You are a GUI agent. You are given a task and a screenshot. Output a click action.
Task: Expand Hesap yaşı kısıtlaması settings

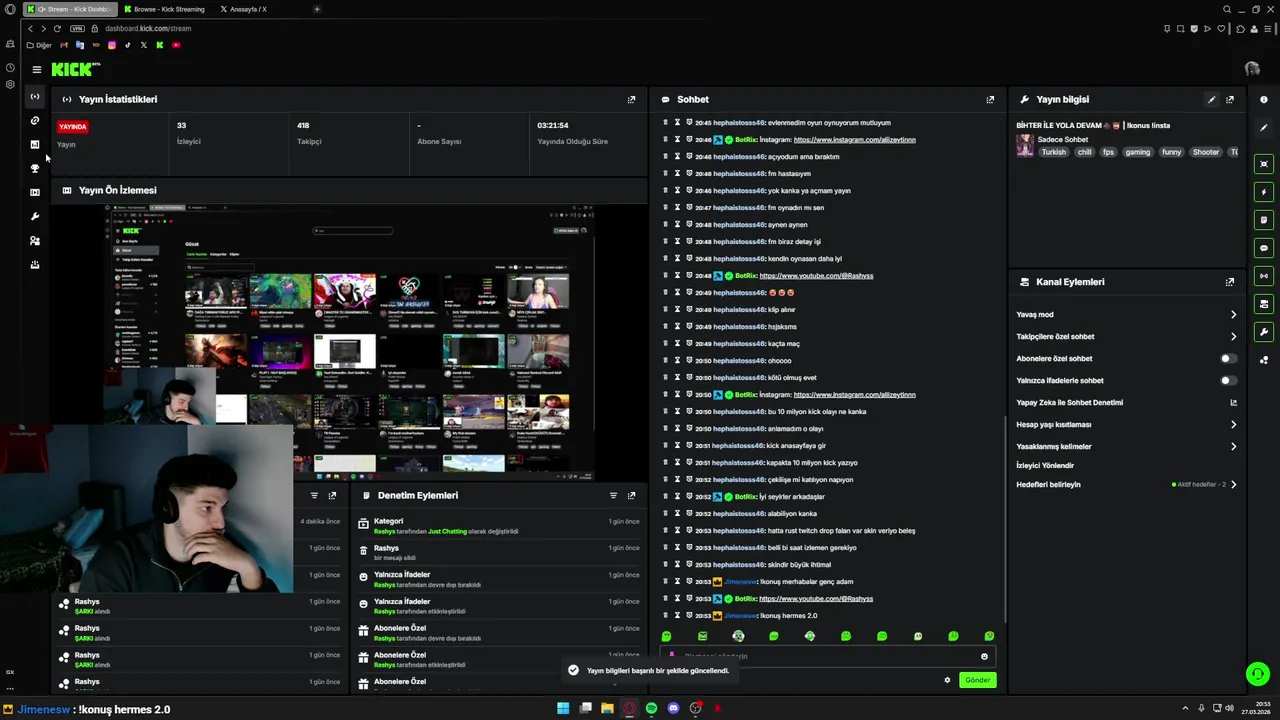[1233, 424]
